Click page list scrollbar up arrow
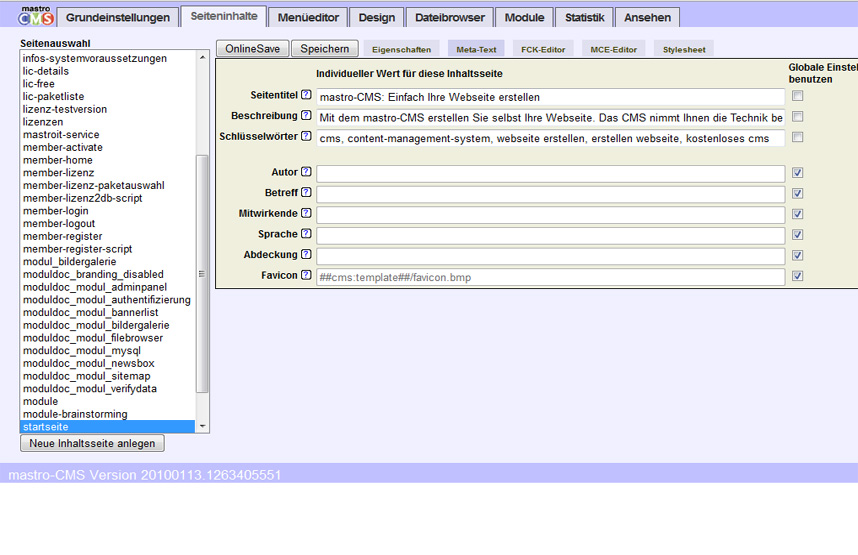 [x=202, y=57]
